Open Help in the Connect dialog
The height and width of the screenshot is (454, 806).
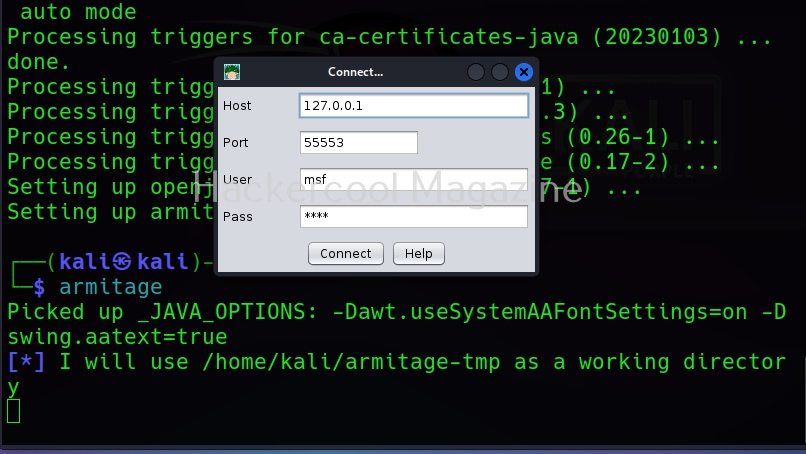(x=418, y=253)
